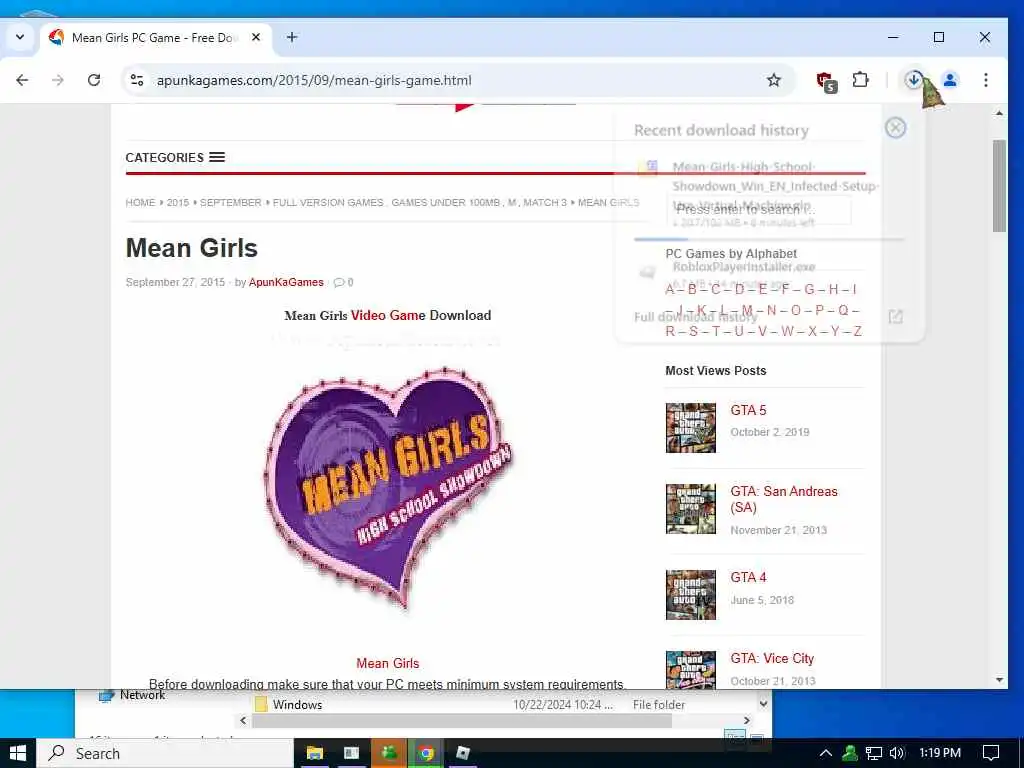Browse games starting with letter Z

click(857, 331)
